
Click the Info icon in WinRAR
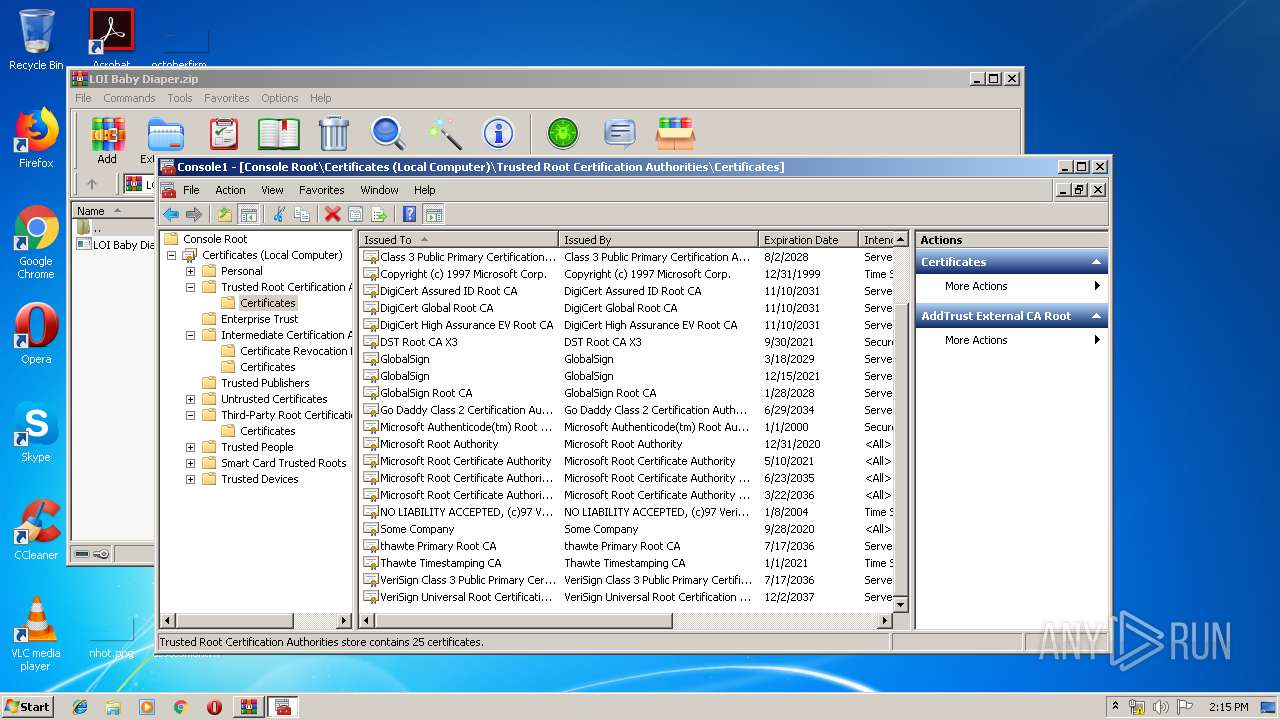pyautogui.click(x=498, y=133)
